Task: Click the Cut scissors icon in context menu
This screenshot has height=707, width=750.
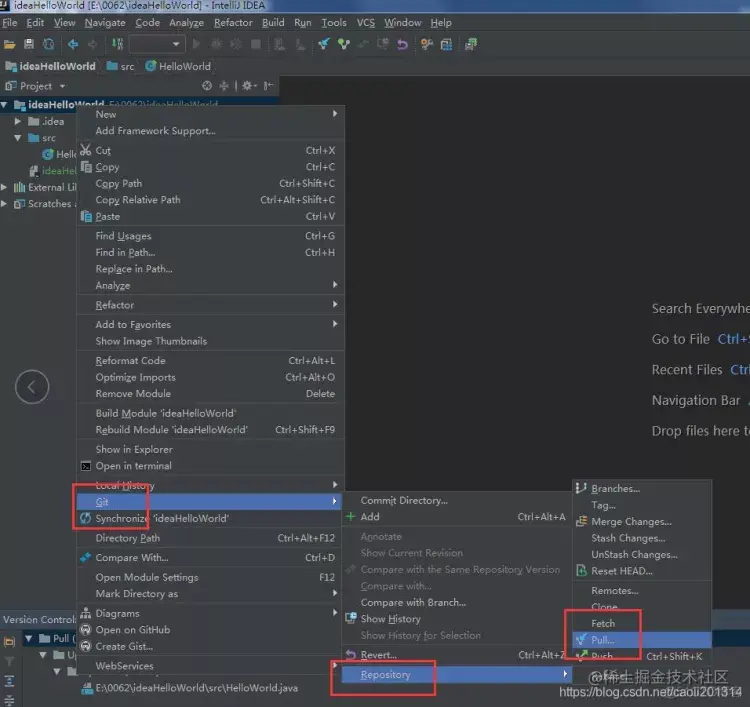Action: pyautogui.click(x=86, y=150)
